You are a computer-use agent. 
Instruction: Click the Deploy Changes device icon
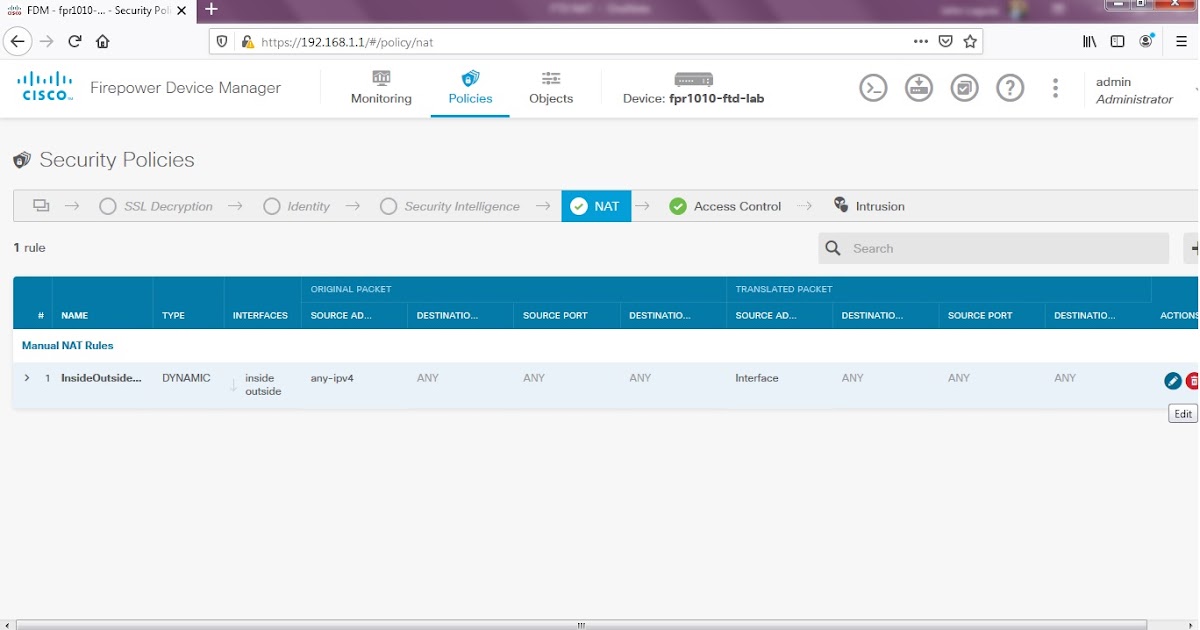click(919, 88)
